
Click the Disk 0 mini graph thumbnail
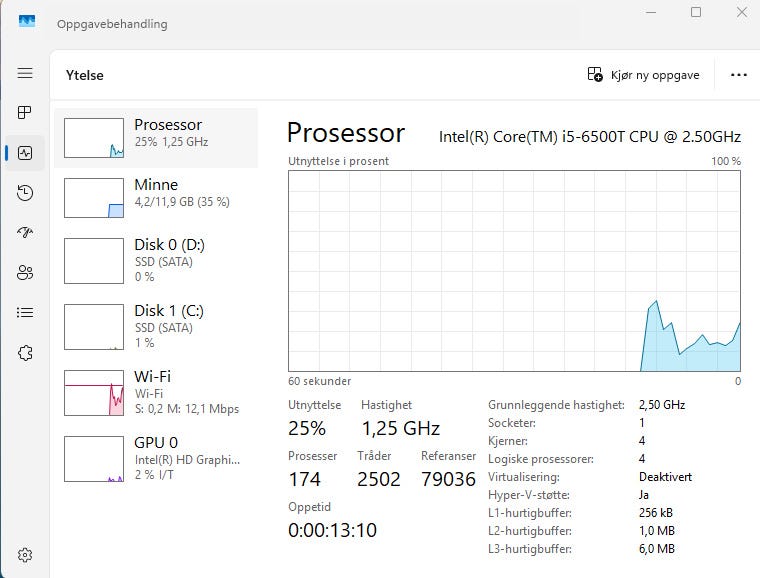coord(94,261)
